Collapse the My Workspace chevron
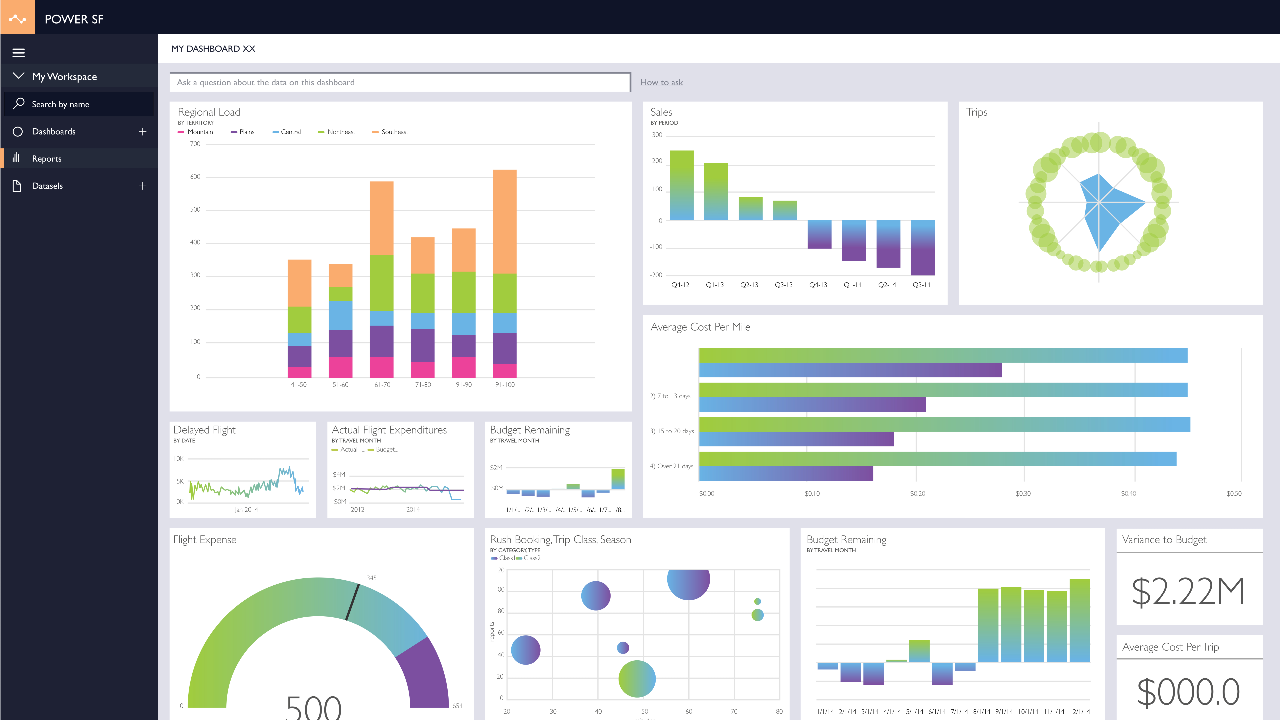 18,76
